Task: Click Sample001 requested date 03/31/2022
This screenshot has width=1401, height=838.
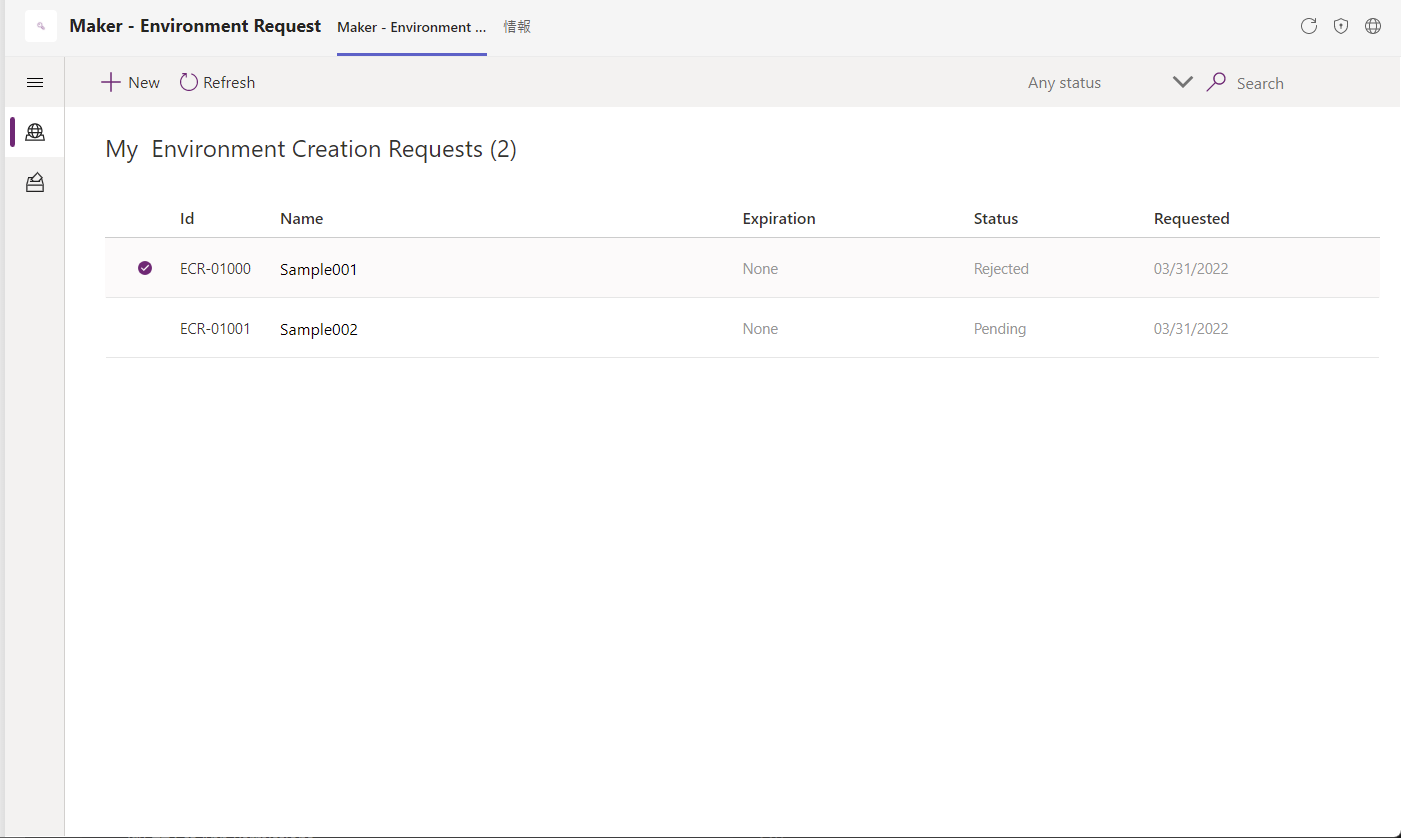Action: [1191, 268]
